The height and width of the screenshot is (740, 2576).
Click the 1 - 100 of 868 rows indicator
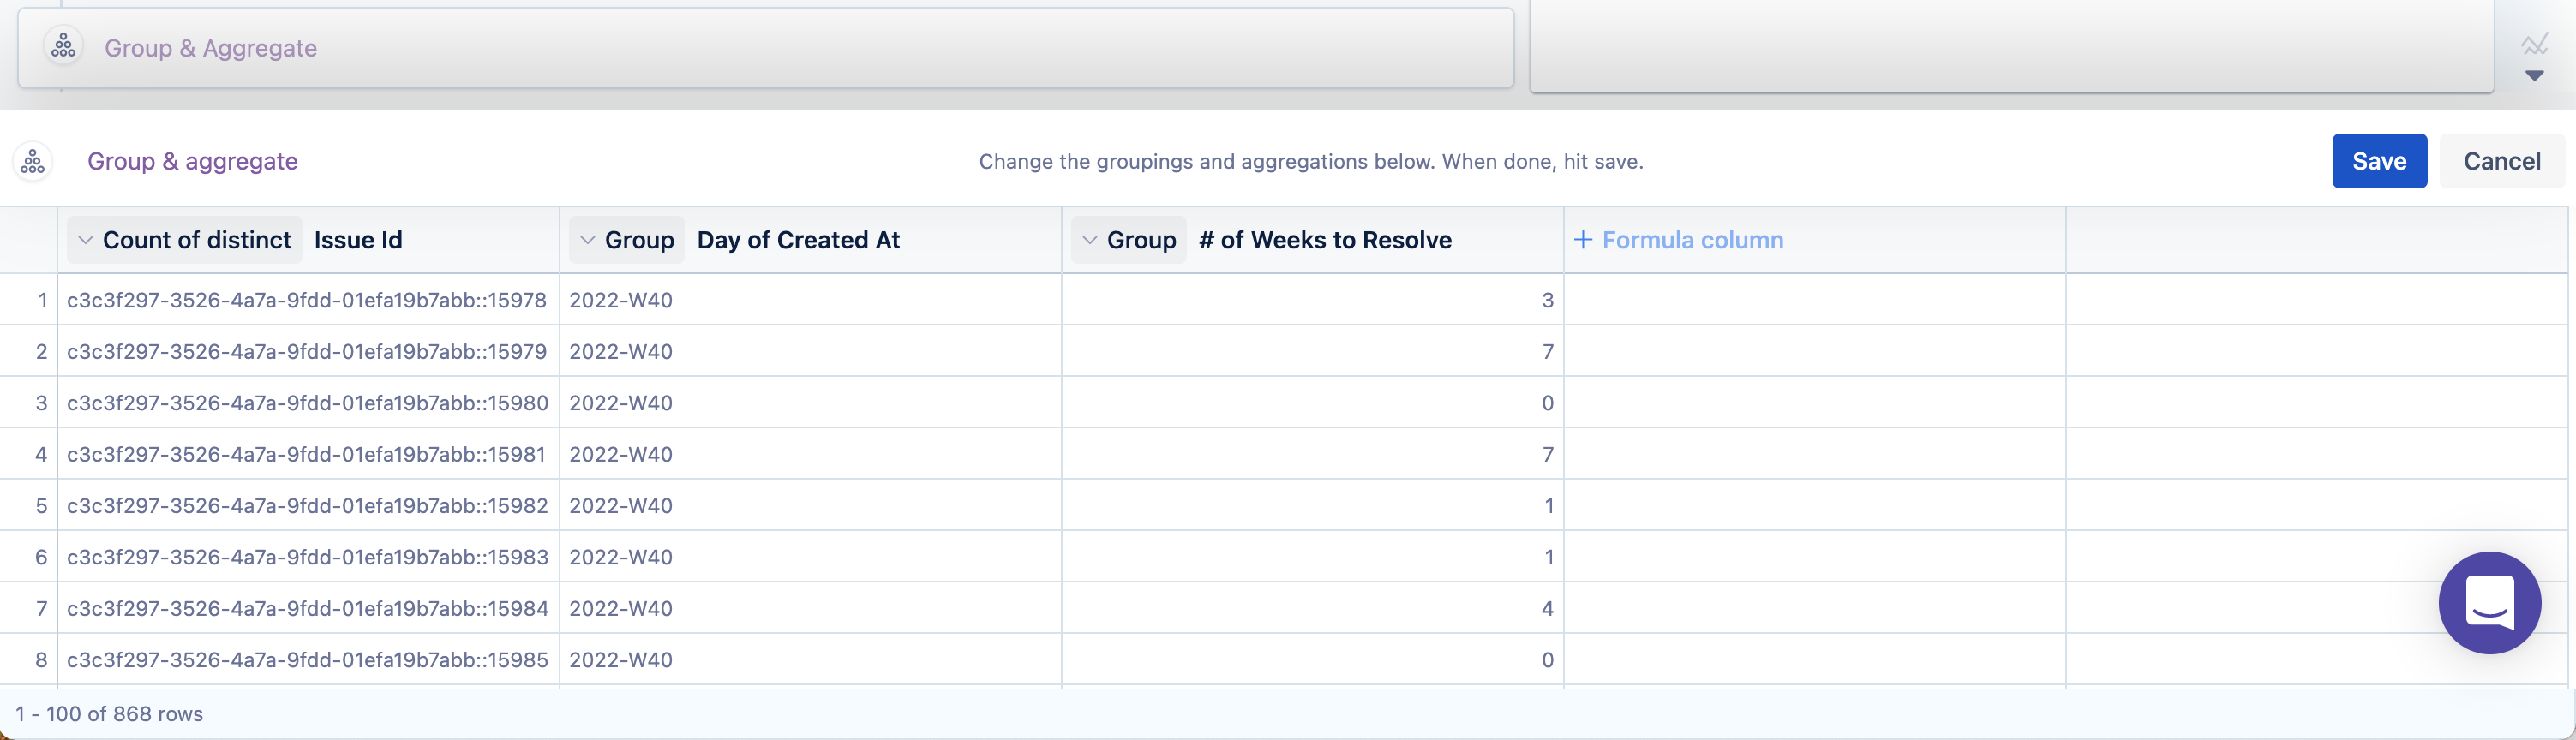click(x=109, y=714)
